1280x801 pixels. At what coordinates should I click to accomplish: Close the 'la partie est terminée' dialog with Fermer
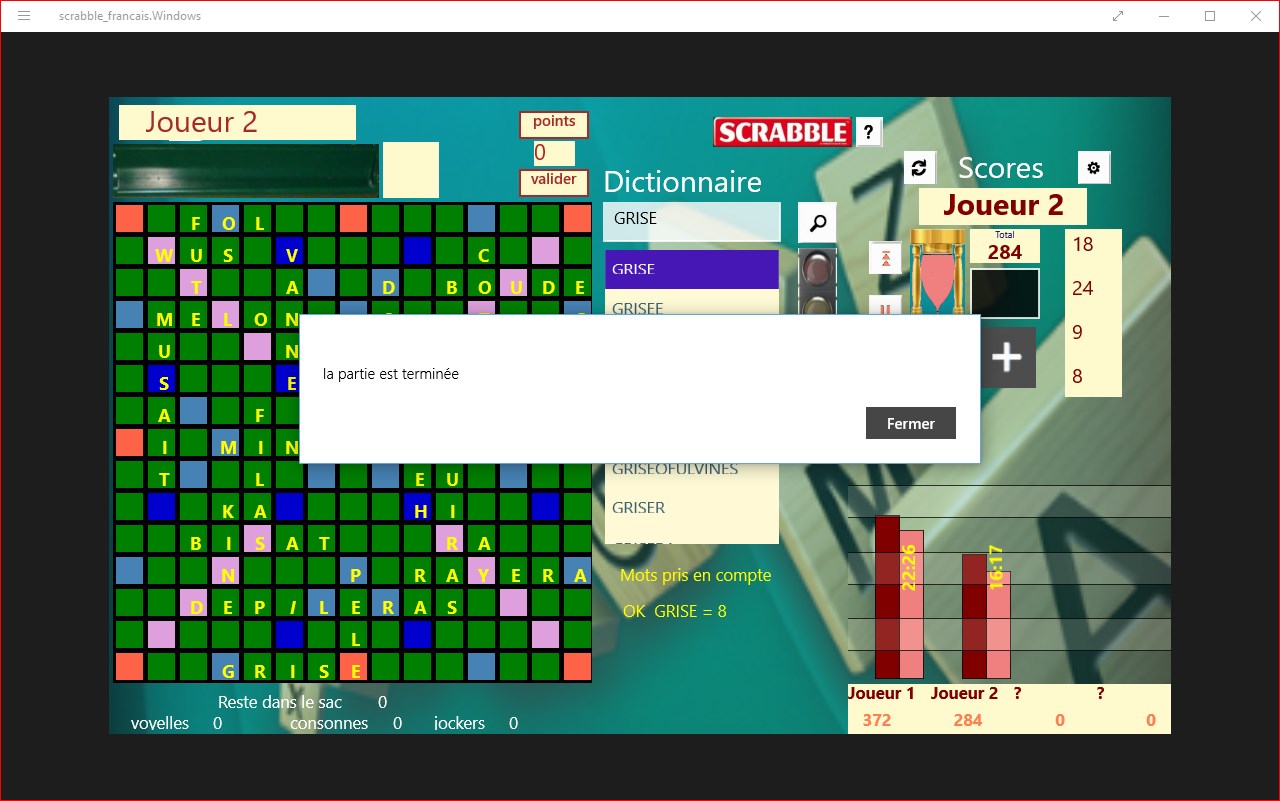pos(910,423)
